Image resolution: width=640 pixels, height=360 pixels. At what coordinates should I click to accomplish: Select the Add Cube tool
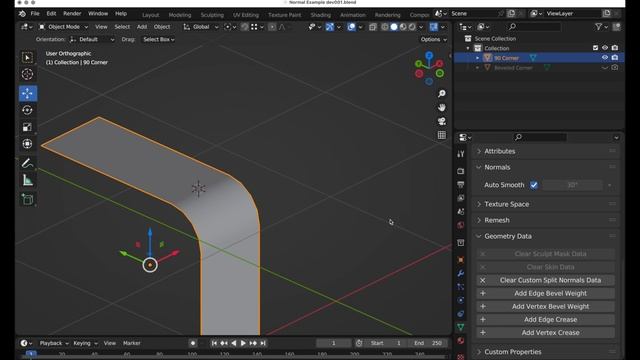pyautogui.click(x=27, y=200)
